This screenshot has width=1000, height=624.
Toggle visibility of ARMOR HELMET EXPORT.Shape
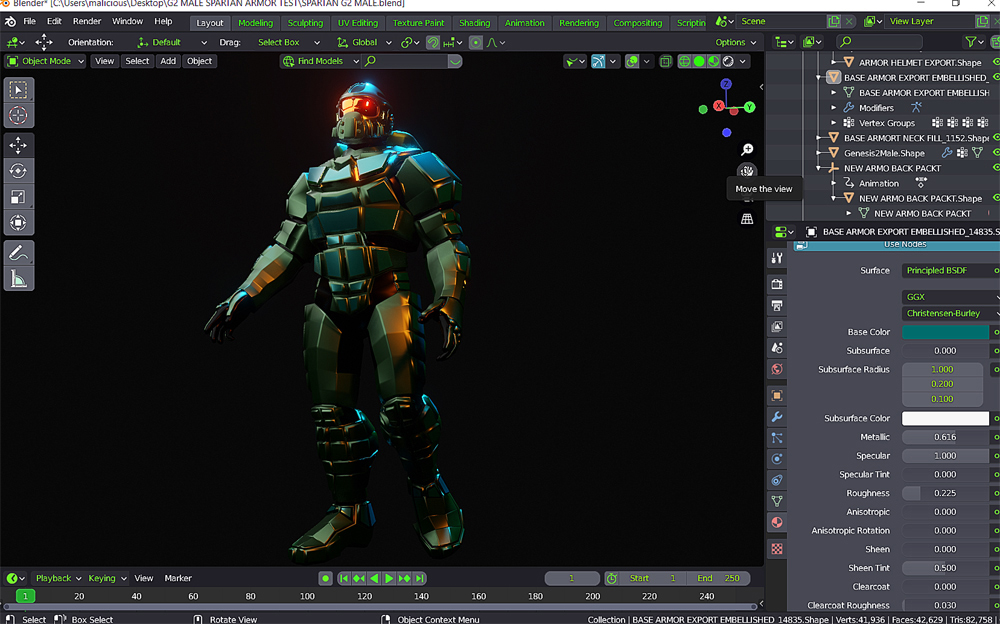[x=994, y=62]
